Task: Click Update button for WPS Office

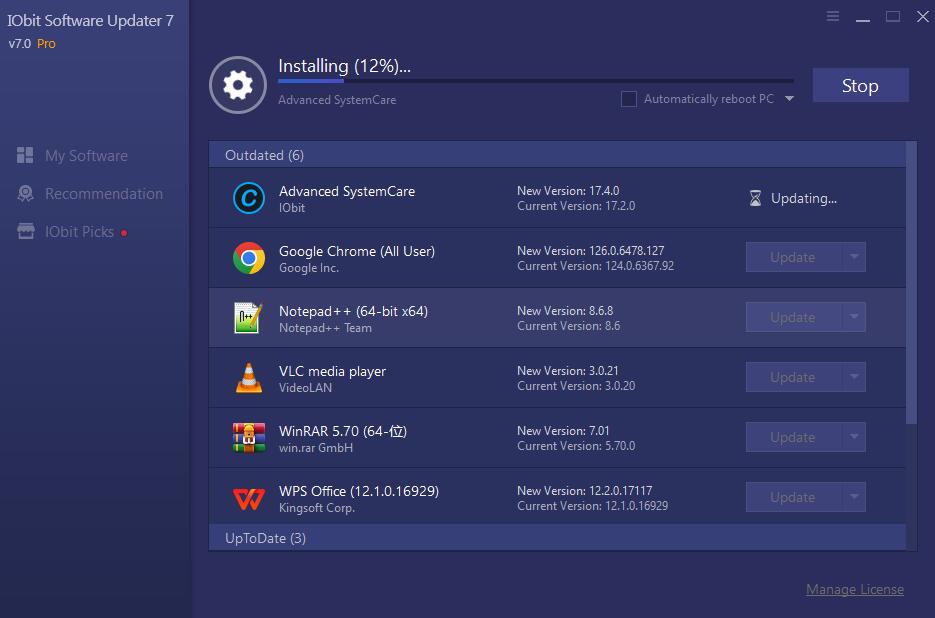Action: (794, 497)
